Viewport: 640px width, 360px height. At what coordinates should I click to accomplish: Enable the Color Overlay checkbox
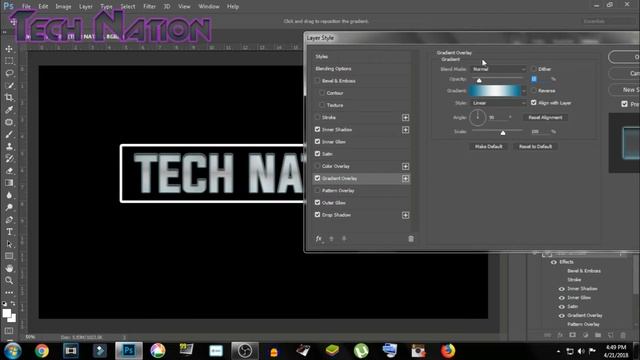(317, 166)
